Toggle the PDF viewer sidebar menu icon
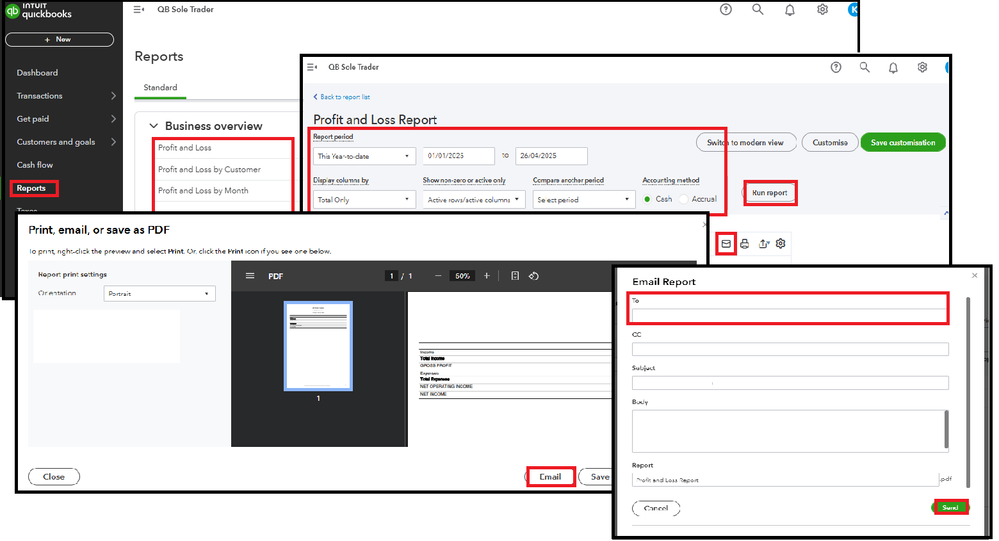This screenshot has height=541, width=999. [250, 276]
